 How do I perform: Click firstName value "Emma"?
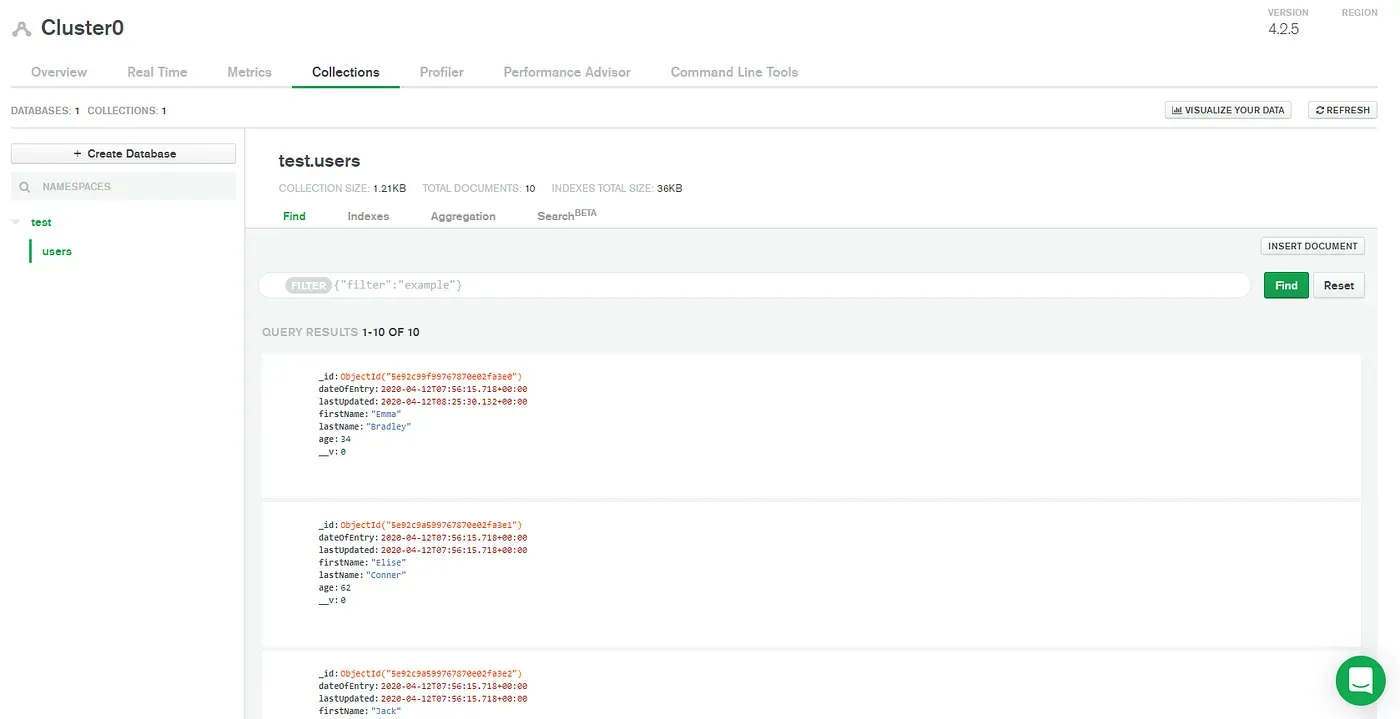[x=386, y=414]
